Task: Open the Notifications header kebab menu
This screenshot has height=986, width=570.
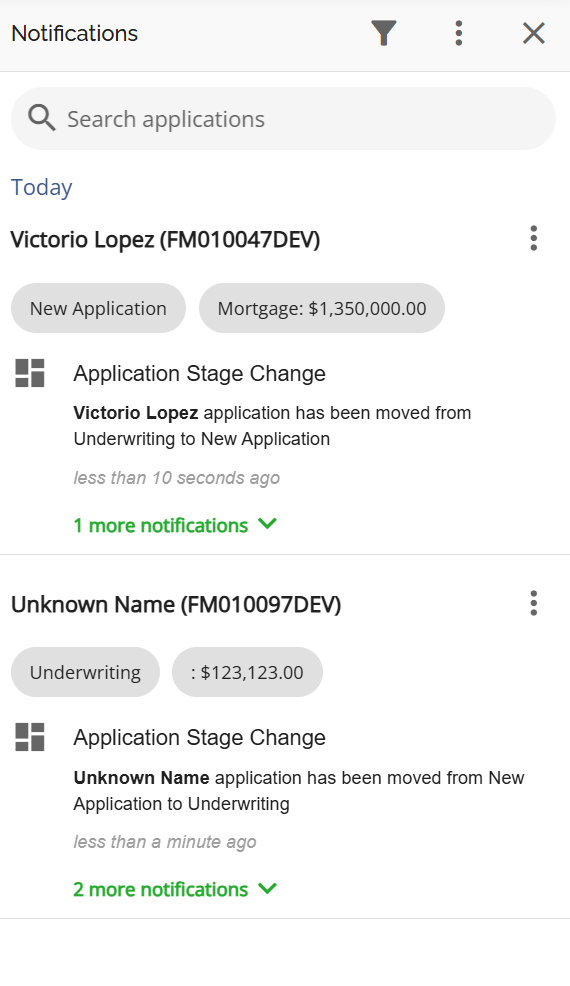Action: pyautogui.click(x=459, y=33)
